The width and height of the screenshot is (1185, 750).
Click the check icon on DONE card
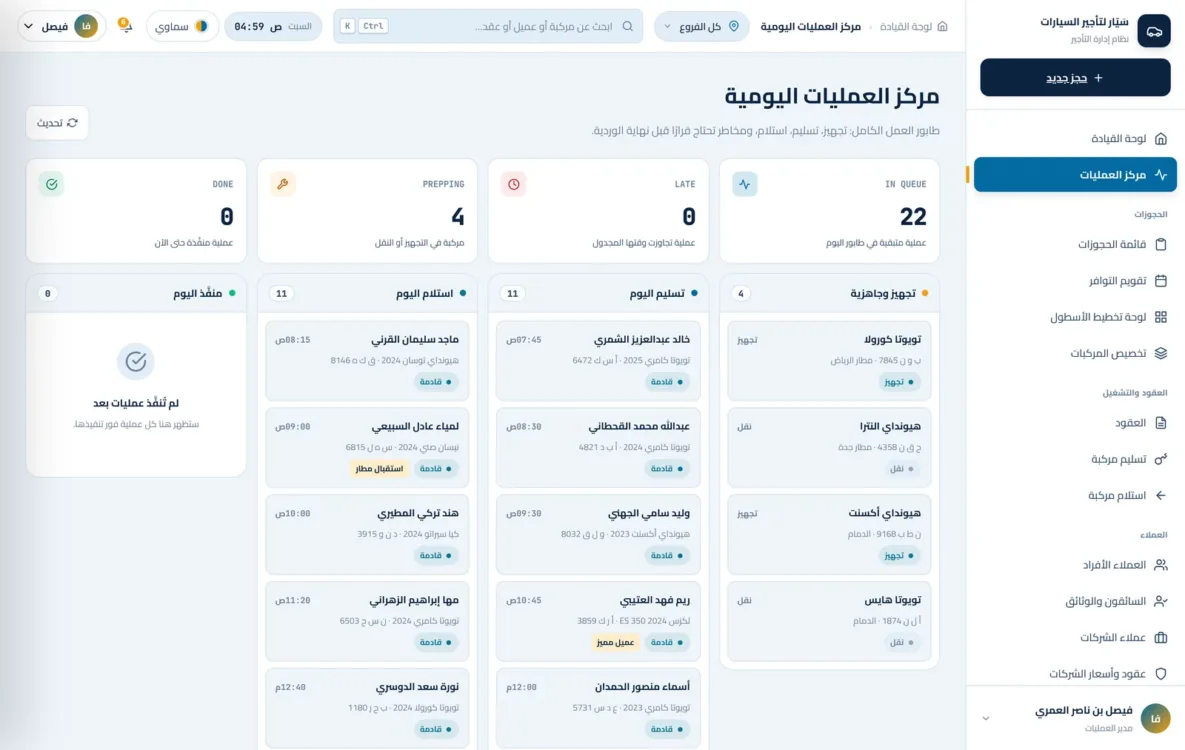(51, 184)
